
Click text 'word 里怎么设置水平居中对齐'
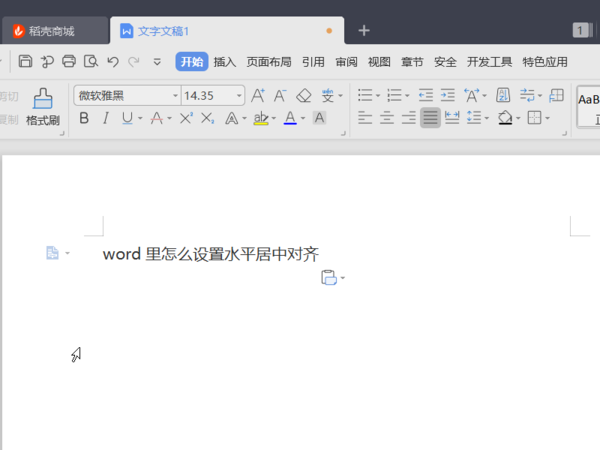tap(211, 254)
